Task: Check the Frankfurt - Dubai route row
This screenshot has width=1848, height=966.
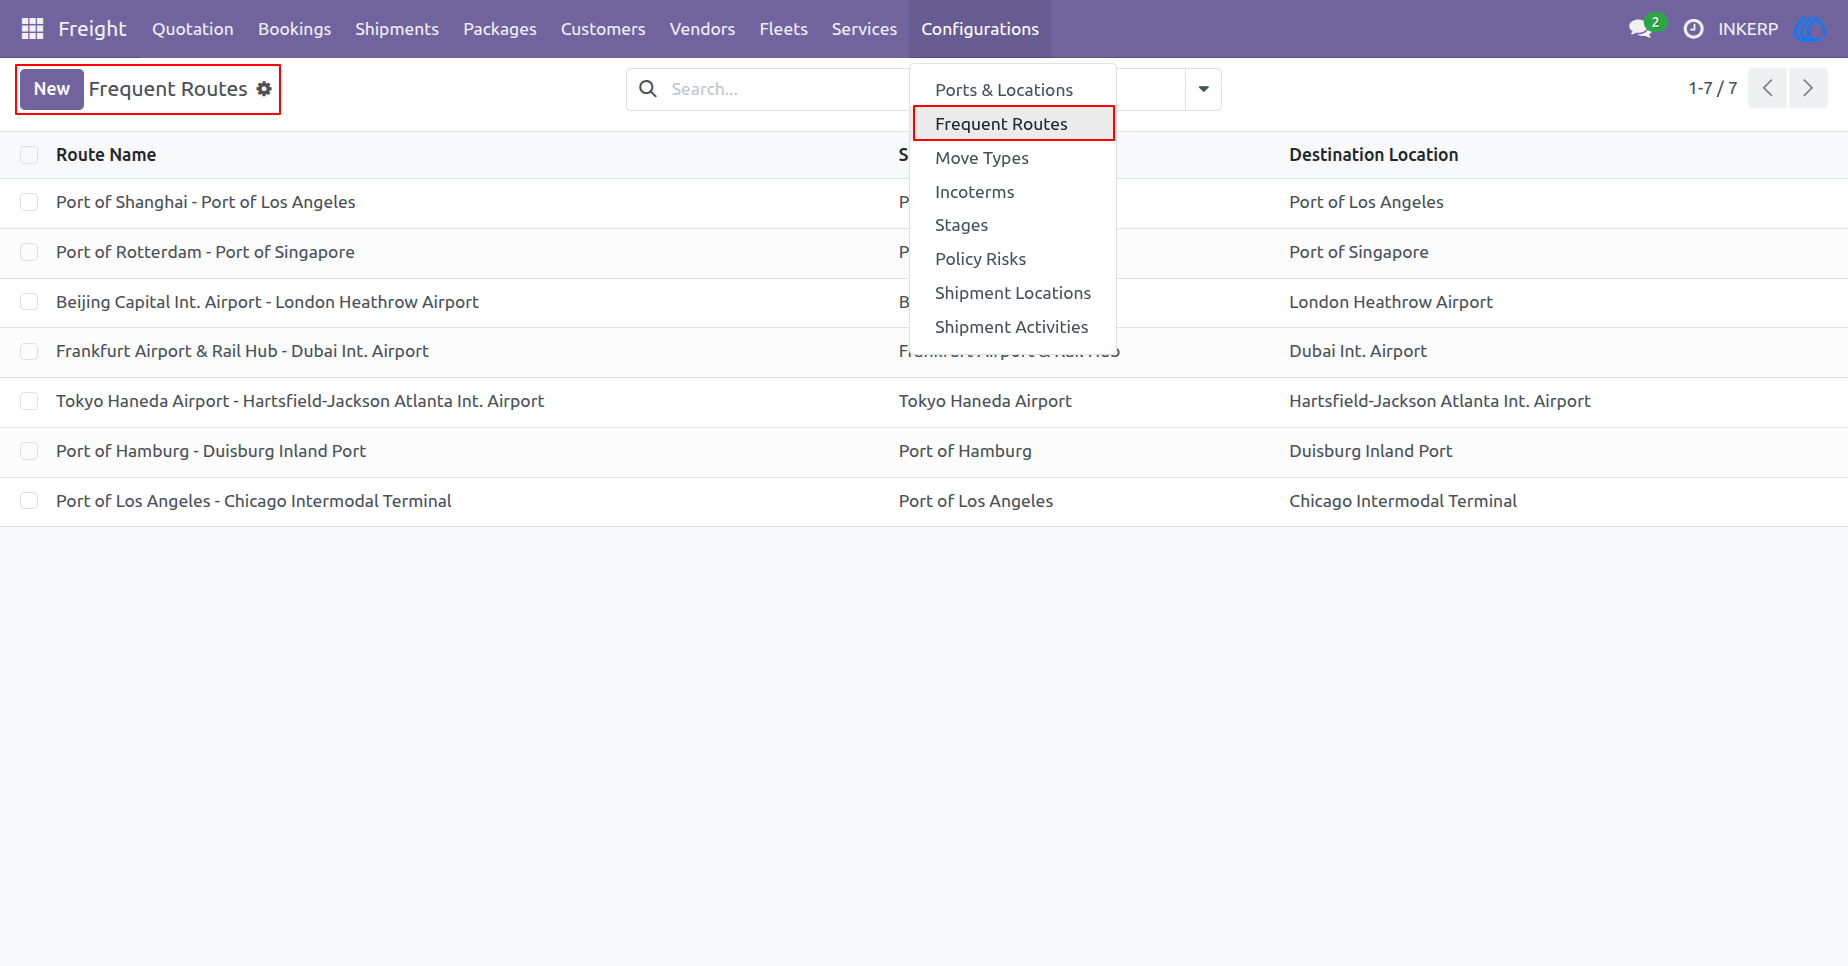Action: click(x=29, y=351)
